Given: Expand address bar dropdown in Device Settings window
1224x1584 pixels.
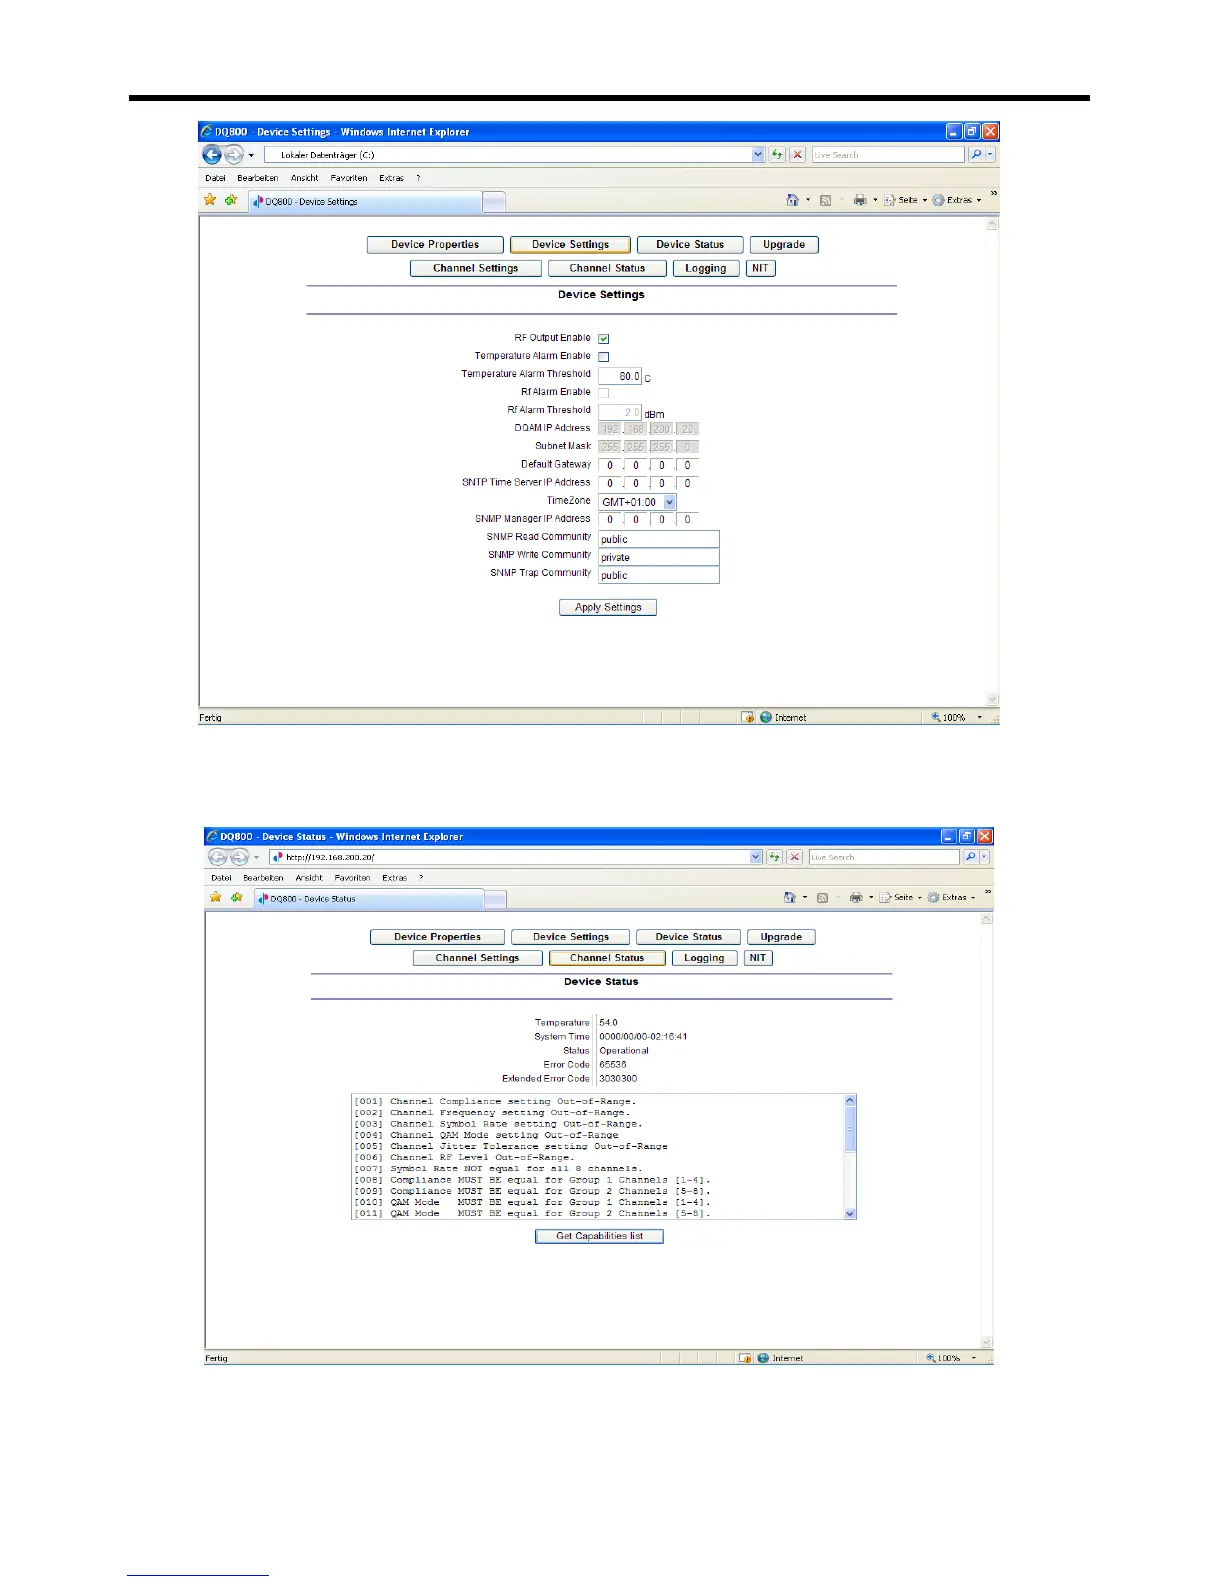Looking at the screenshot, I should coord(758,155).
